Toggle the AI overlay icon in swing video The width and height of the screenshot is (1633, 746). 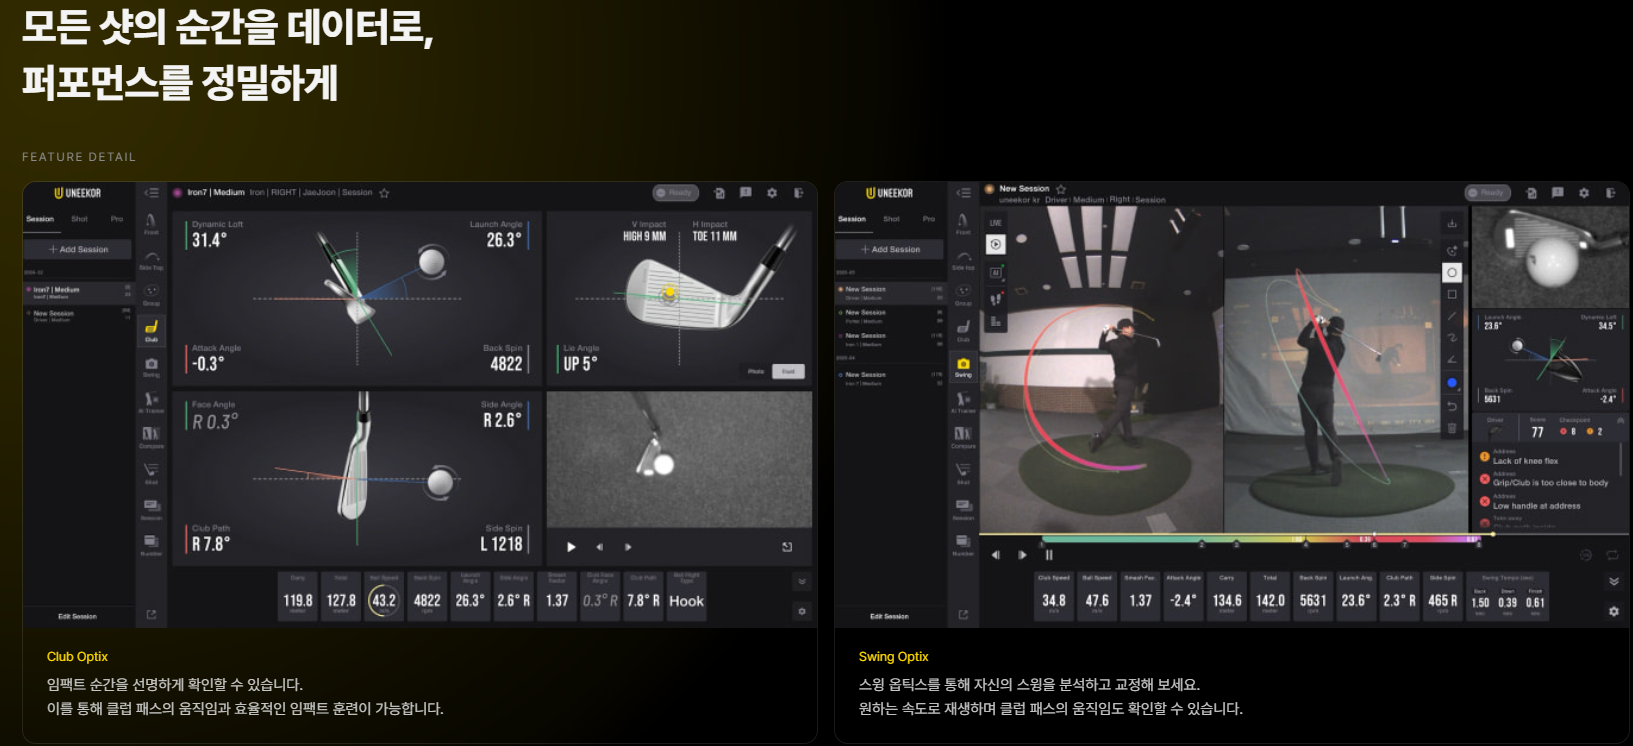[x=995, y=272]
